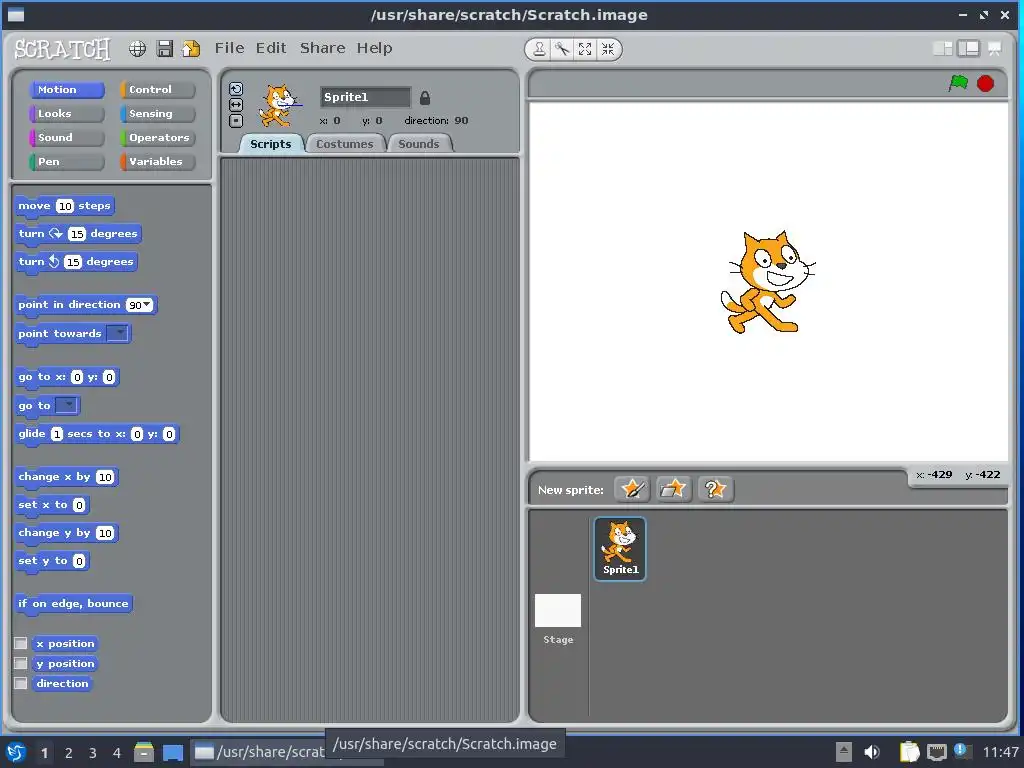The width and height of the screenshot is (1024, 768).
Task: Switch to the Sounds tab
Action: pyautogui.click(x=419, y=144)
